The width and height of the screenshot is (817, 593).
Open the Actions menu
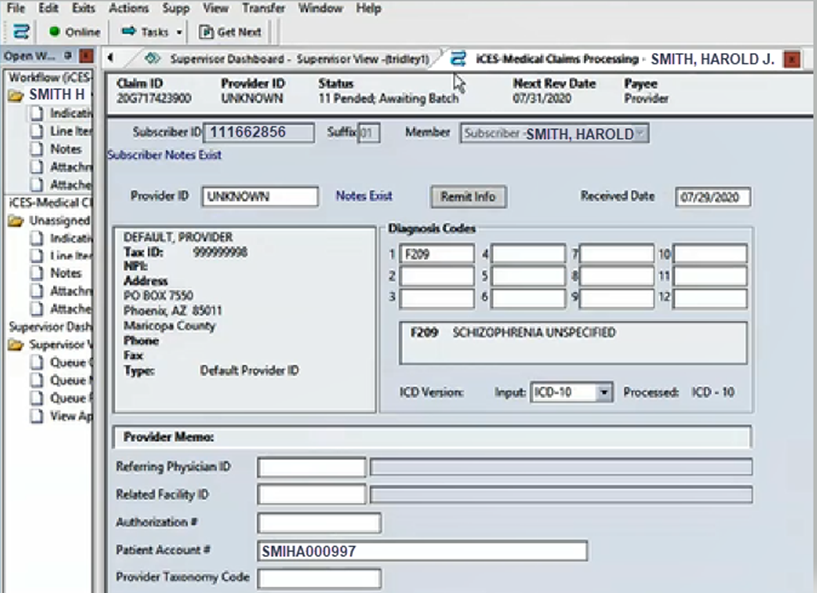click(128, 8)
